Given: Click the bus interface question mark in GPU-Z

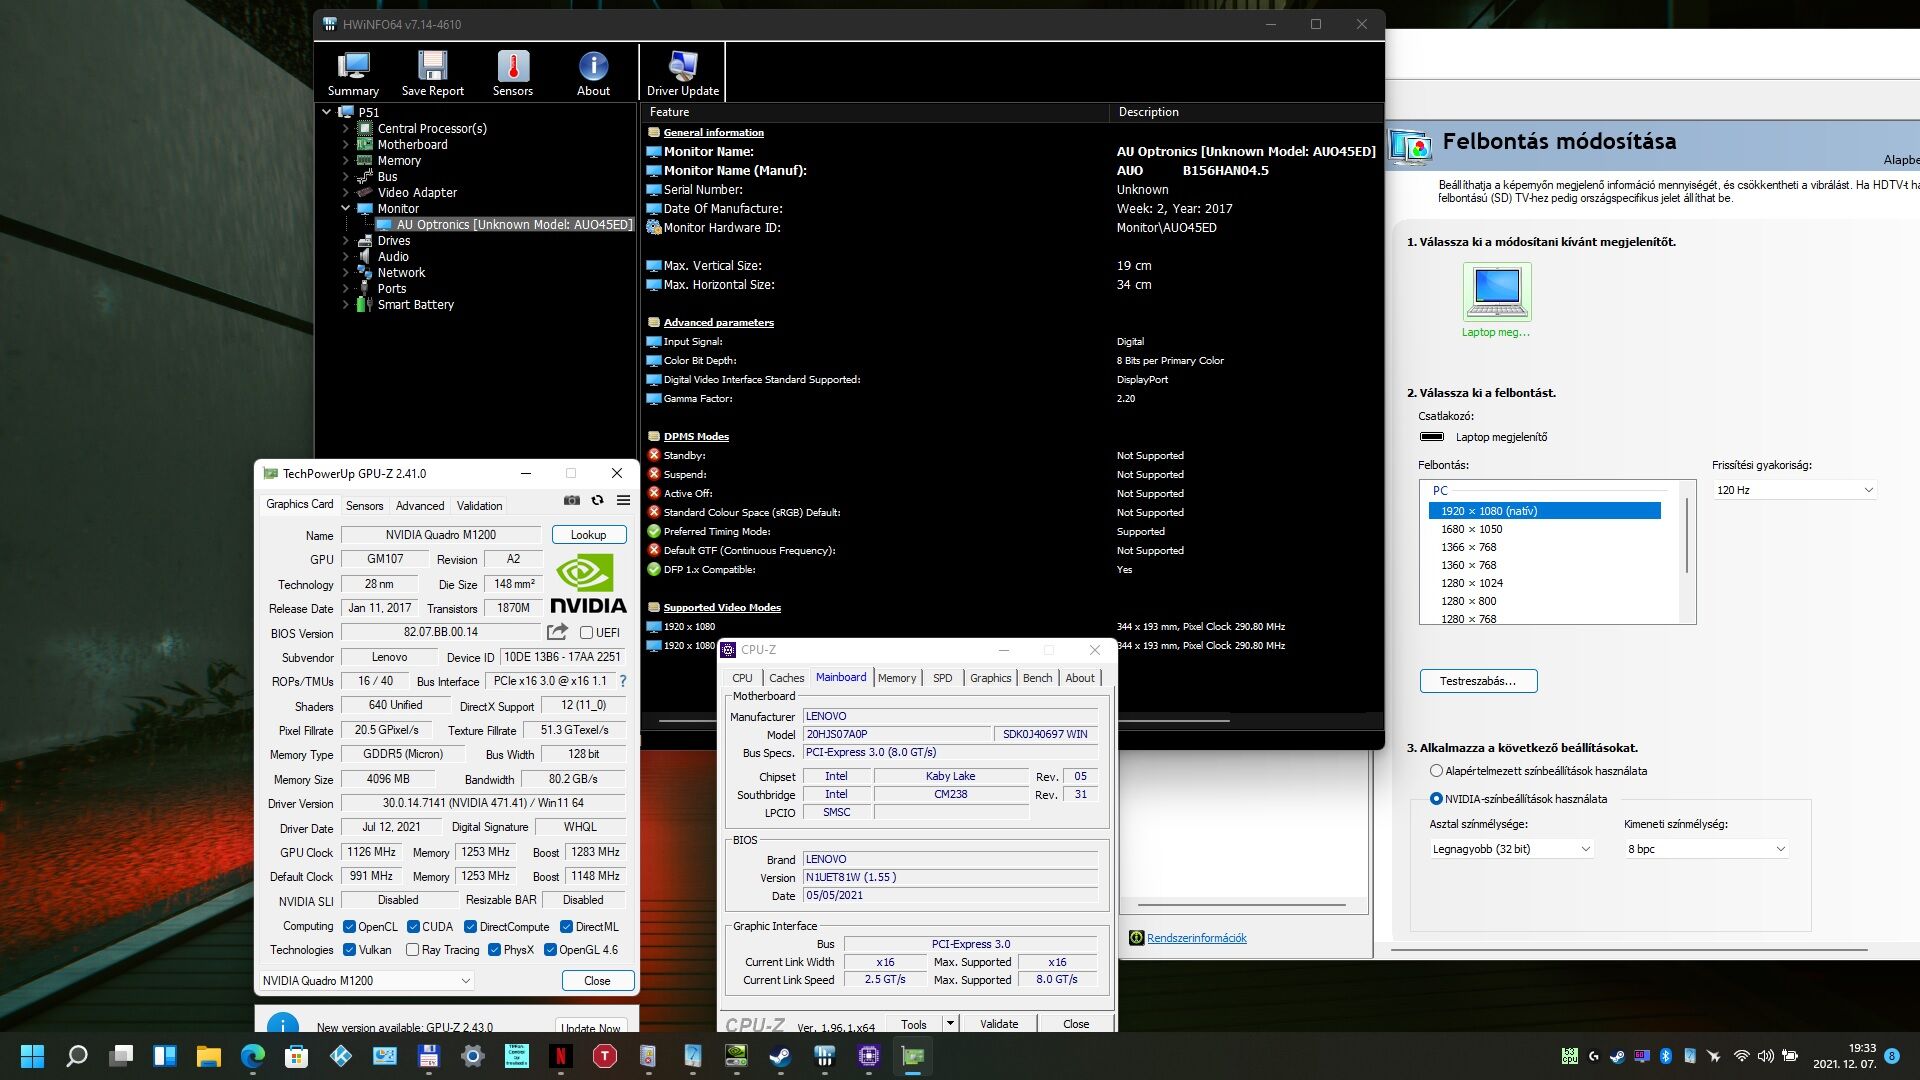Looking at the screenshot, I should 623,681.
